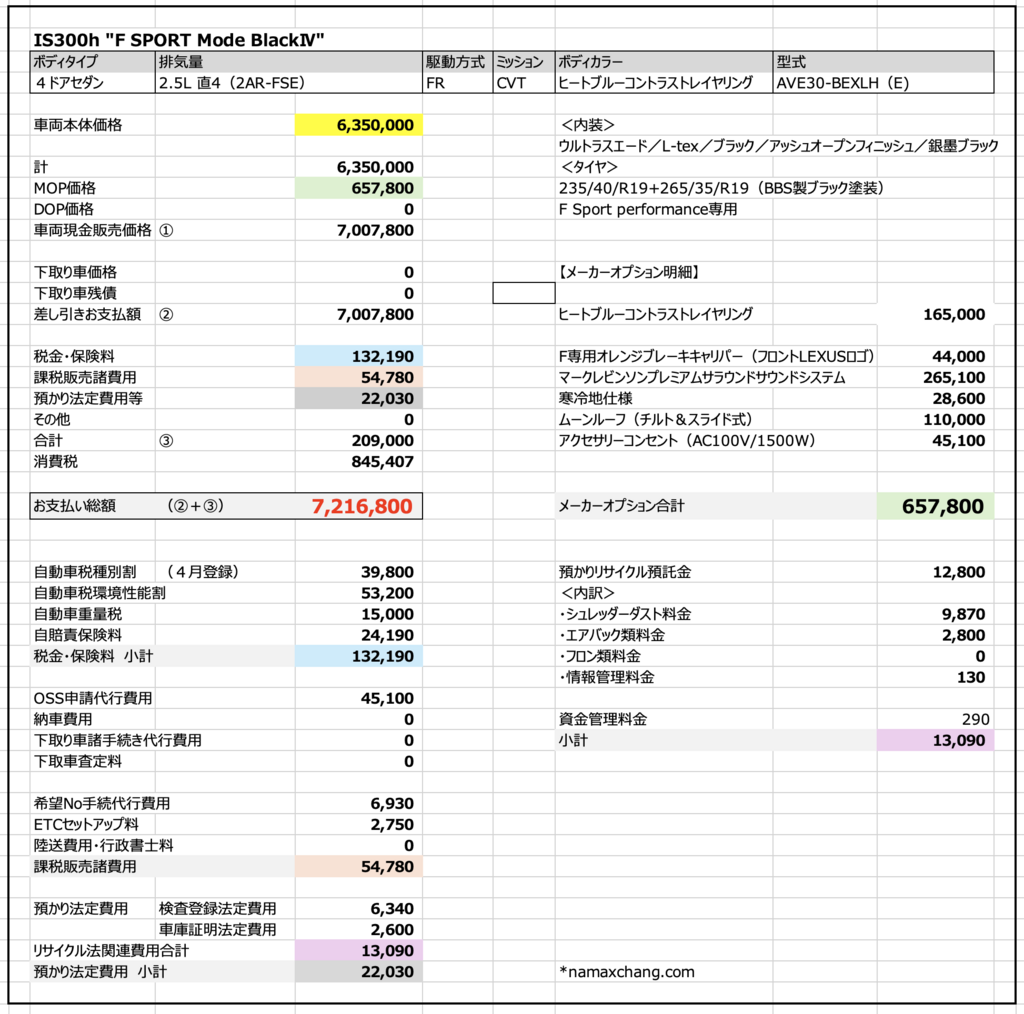Select the 合計 value 209,000
This screenshot has width=1024, height=1014.
(383, 441)
